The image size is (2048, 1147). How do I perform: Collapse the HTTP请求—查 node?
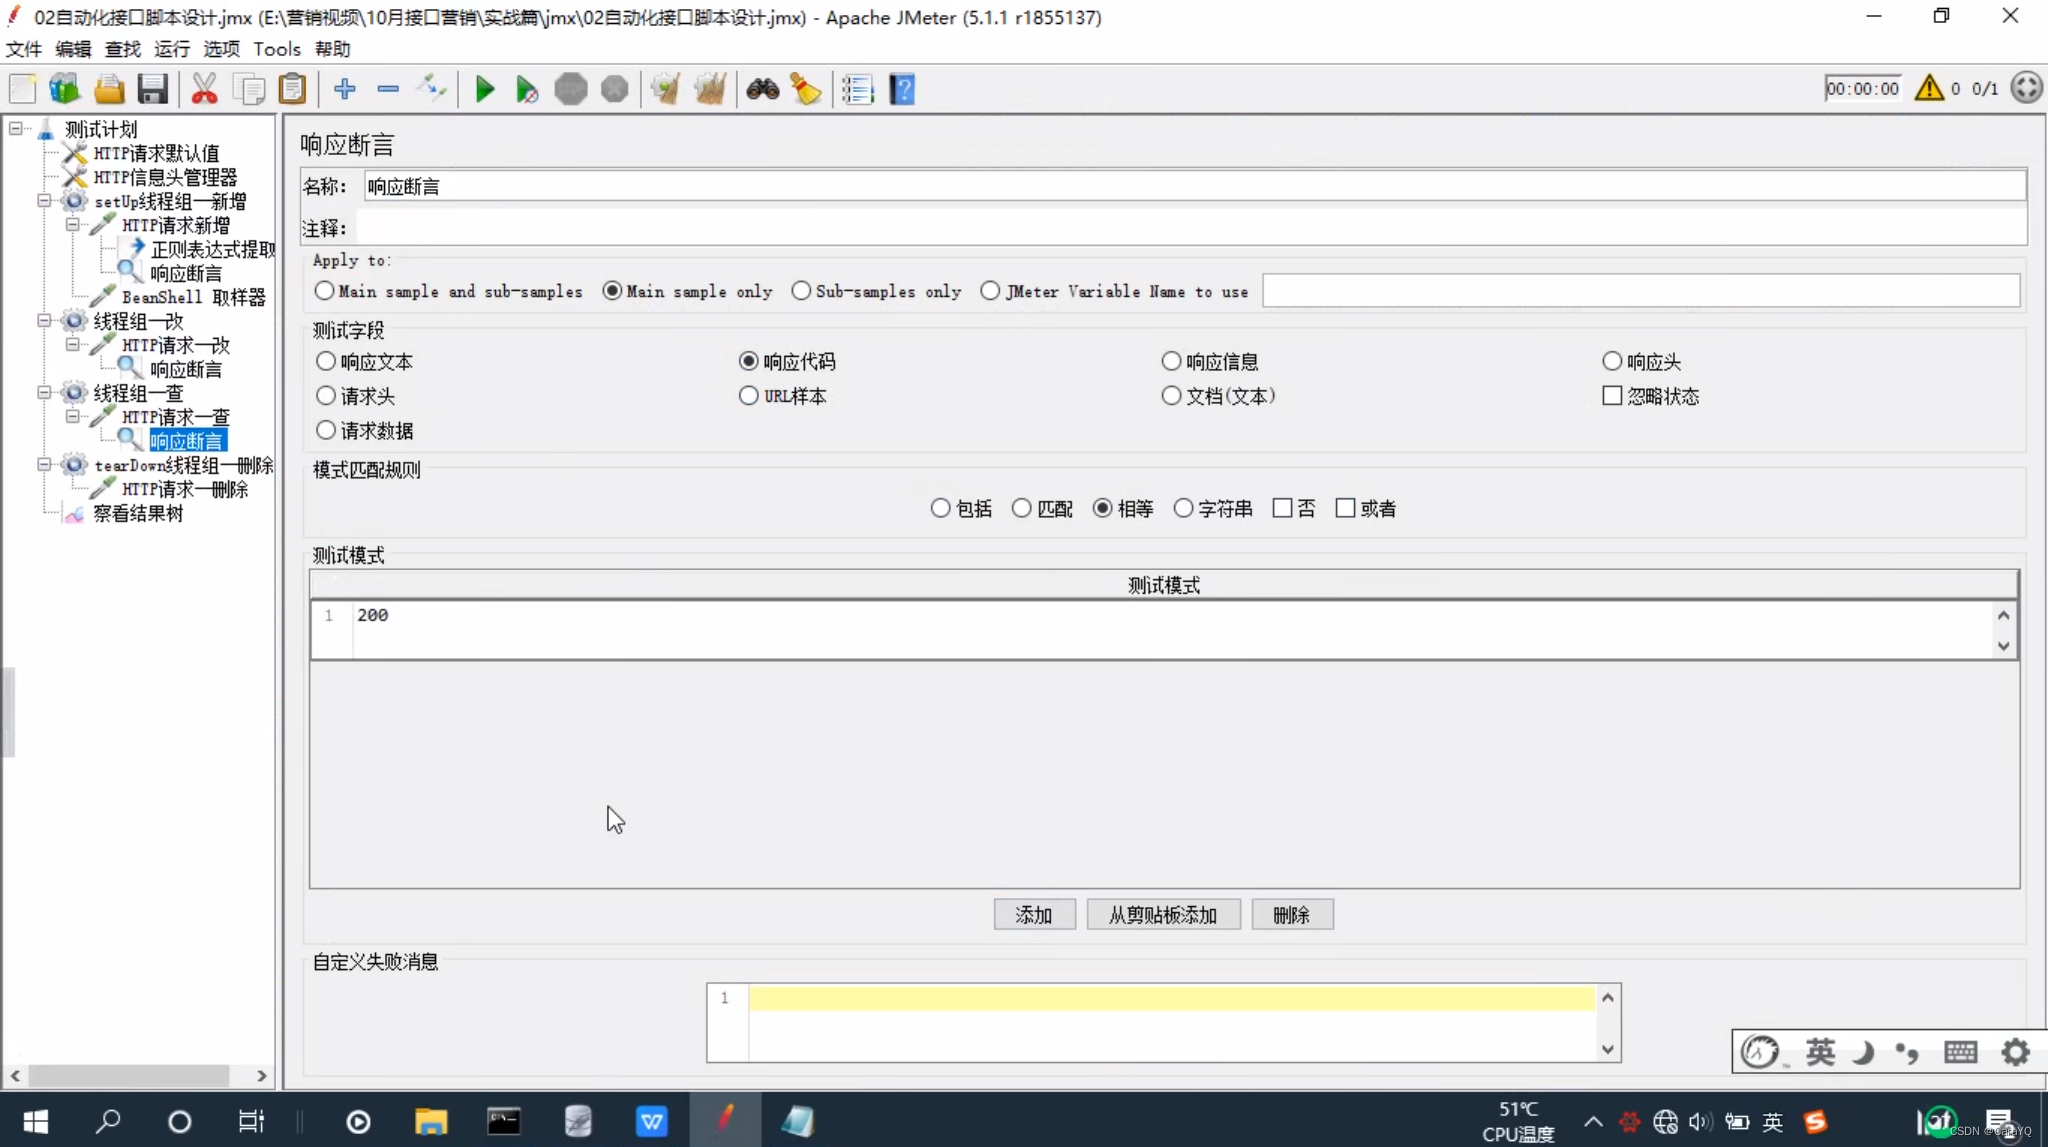[x=72, y=416]
